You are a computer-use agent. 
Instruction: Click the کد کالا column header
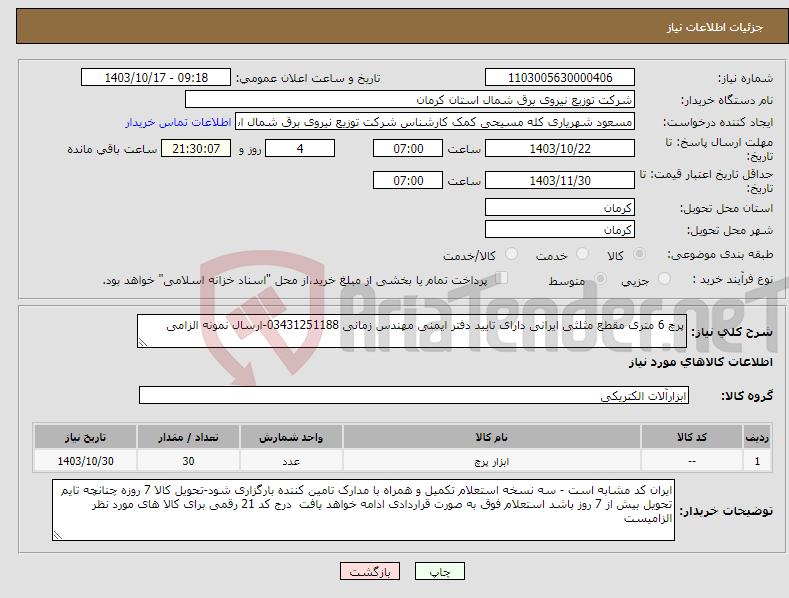click(x=692, y=437)
